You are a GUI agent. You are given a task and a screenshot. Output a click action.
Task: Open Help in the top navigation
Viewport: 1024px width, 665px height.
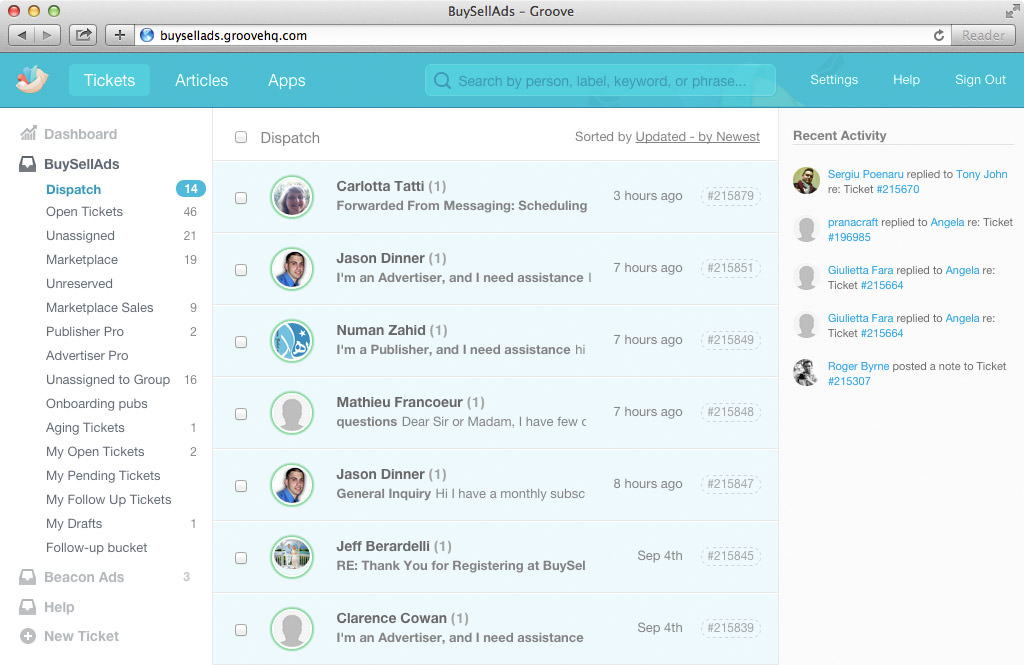906,80
